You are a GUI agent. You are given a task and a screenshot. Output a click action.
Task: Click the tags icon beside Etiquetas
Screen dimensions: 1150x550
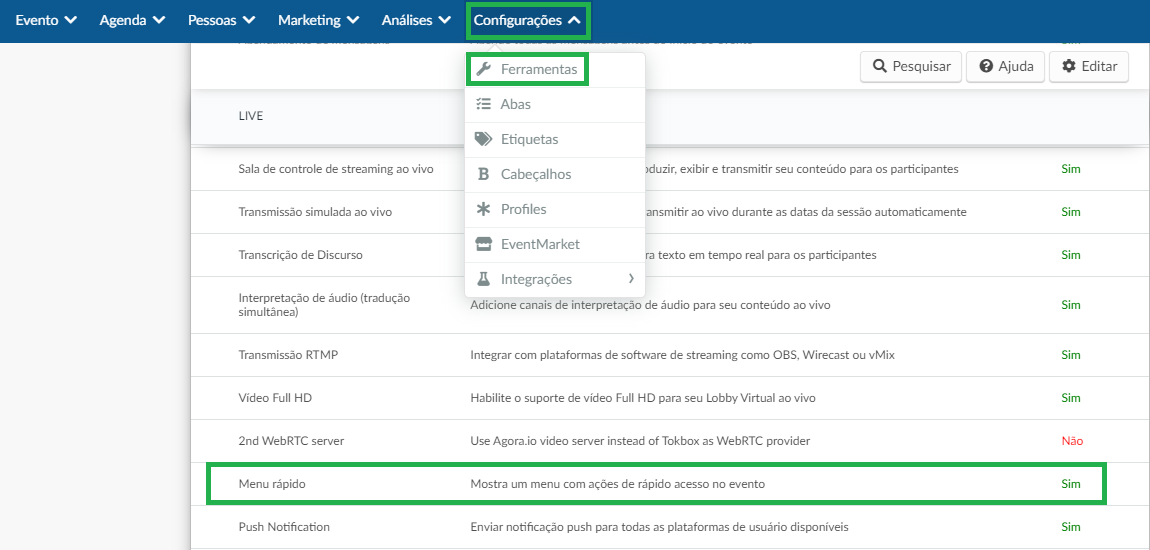(x=483, y=139)
